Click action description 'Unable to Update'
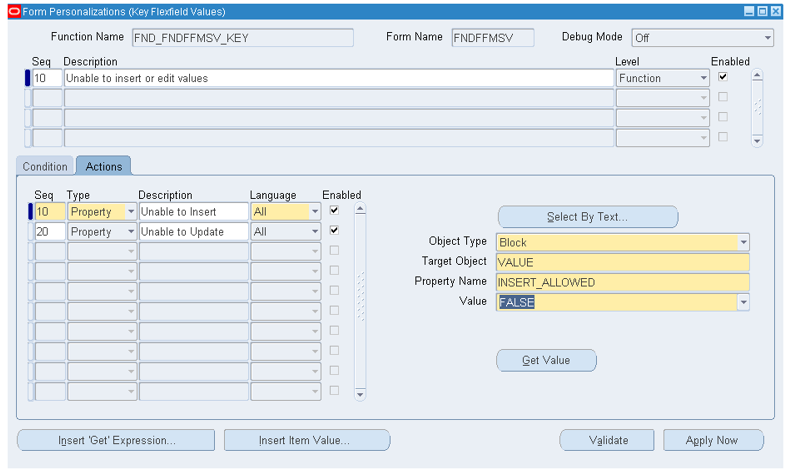The image size is (787, 470). click(x=194, y=232)
